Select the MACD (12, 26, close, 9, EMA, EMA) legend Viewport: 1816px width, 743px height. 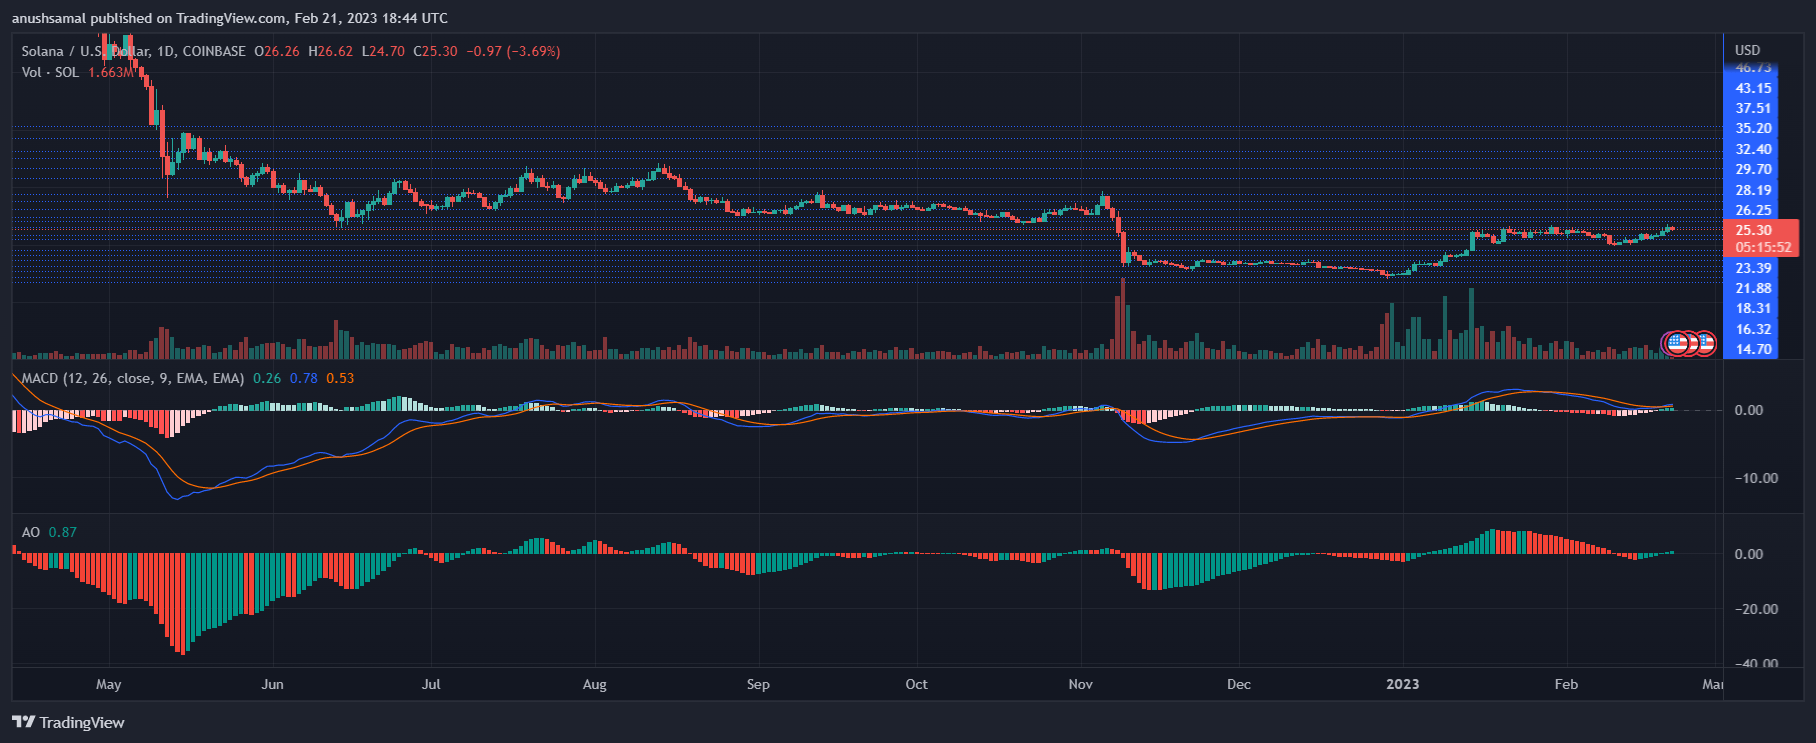click(133, 378)
